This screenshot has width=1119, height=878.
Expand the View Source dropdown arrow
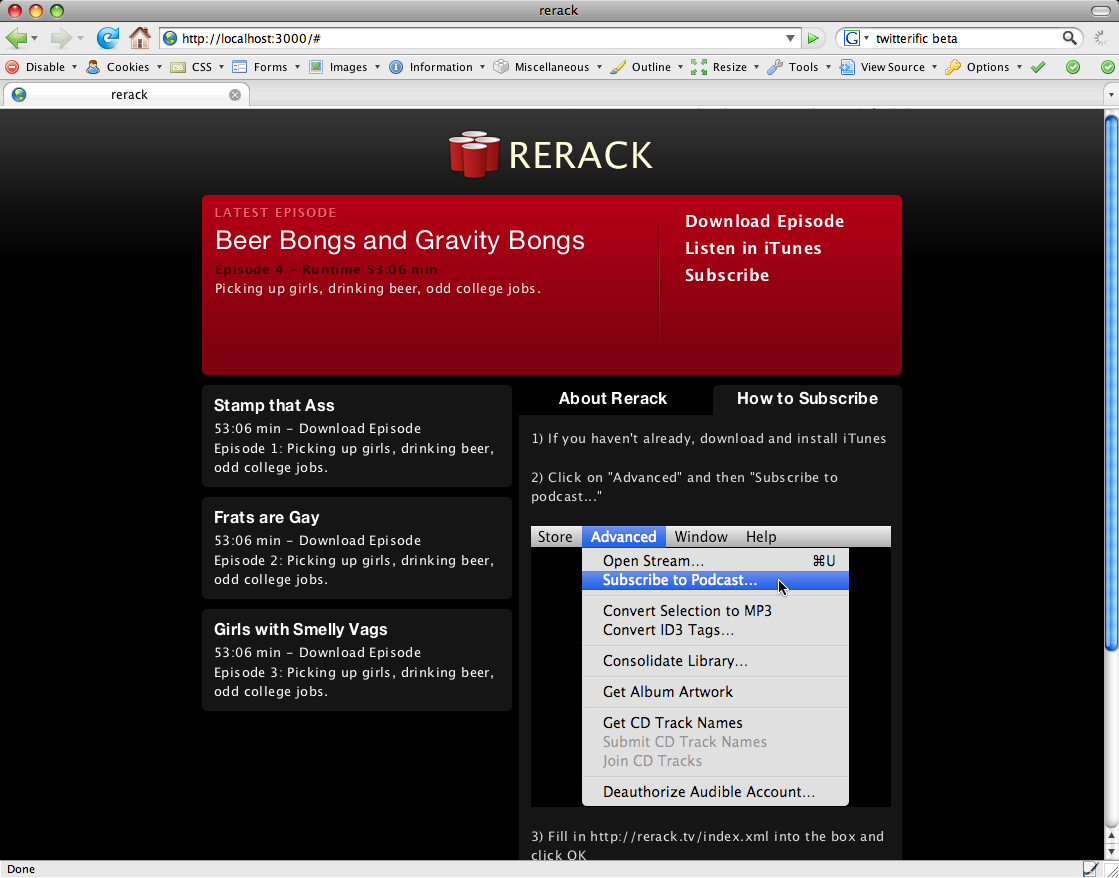(933, 67)
